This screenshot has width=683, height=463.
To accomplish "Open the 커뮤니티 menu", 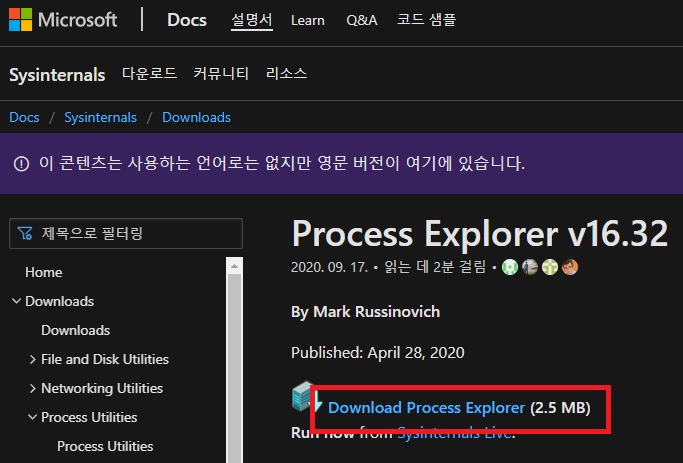I will (221, 73).
